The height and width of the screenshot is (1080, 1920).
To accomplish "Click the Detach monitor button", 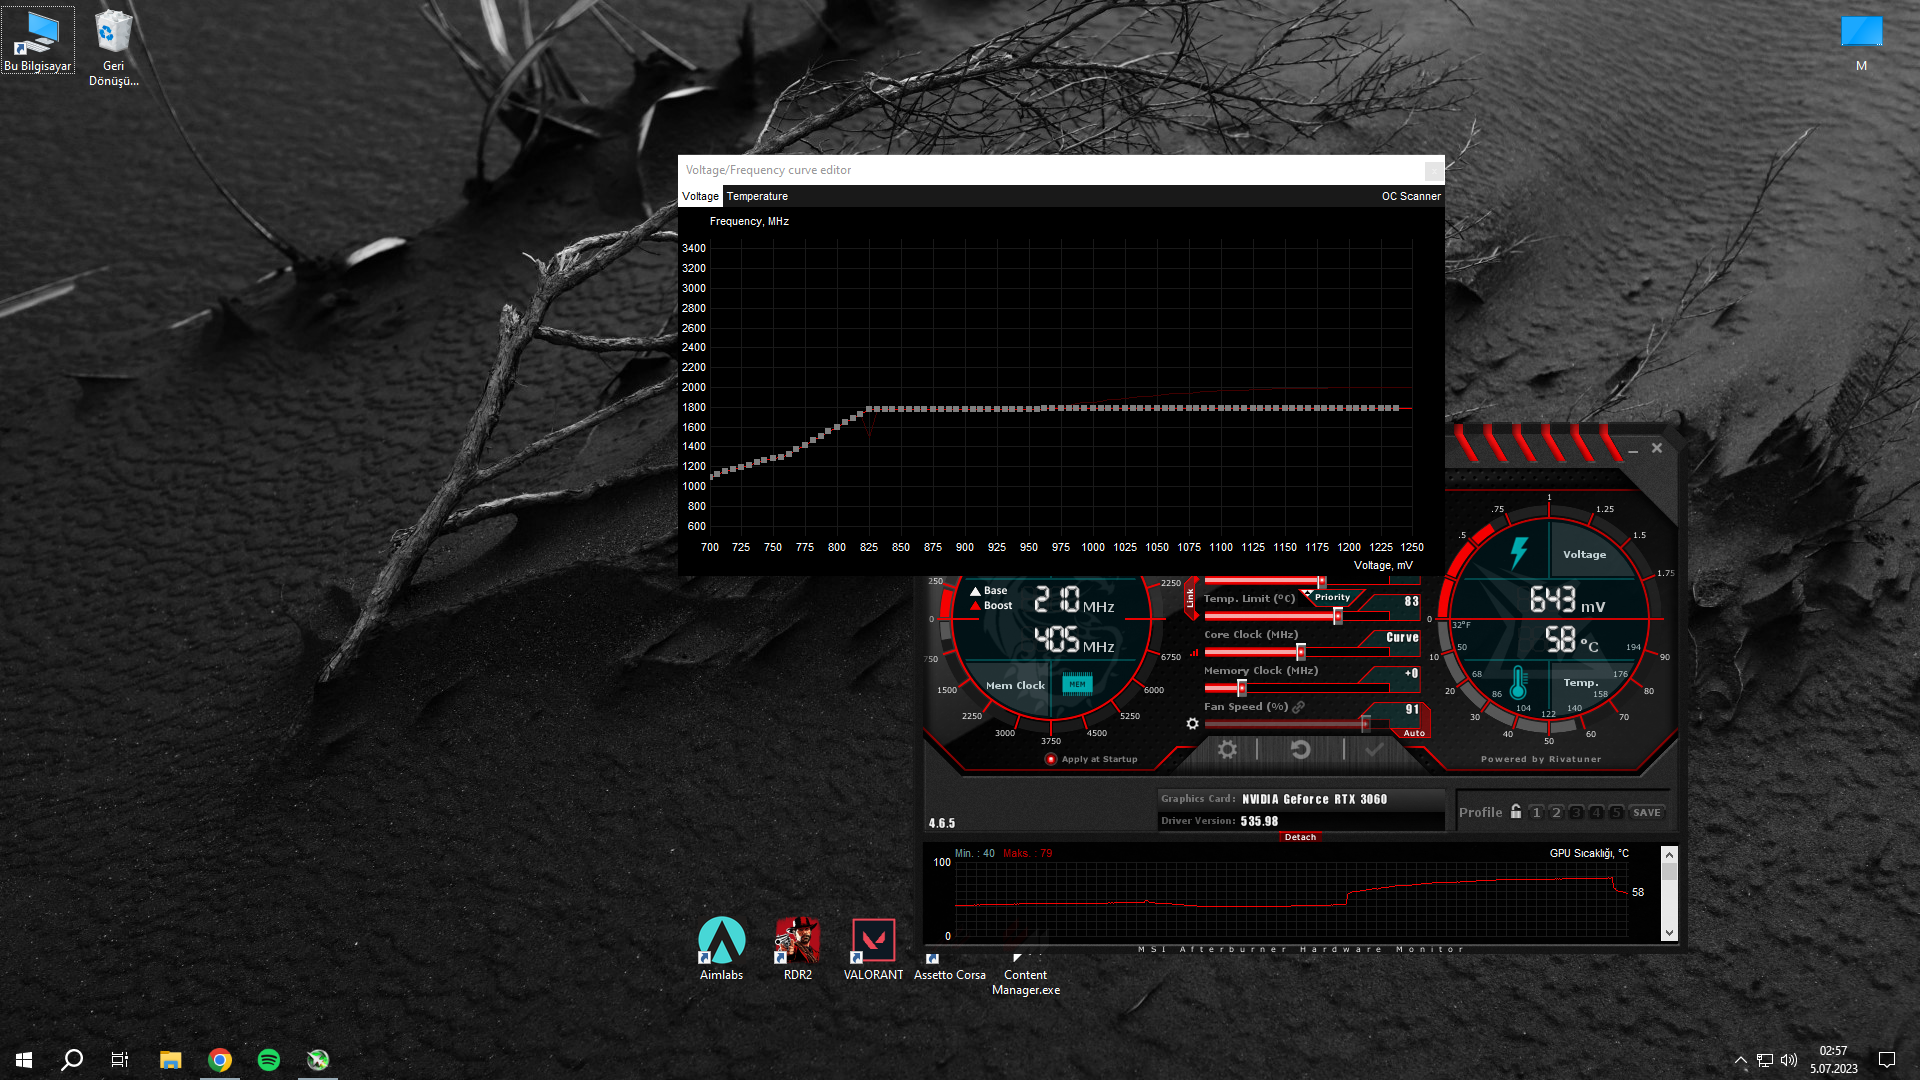I will tap(1300, 837).
